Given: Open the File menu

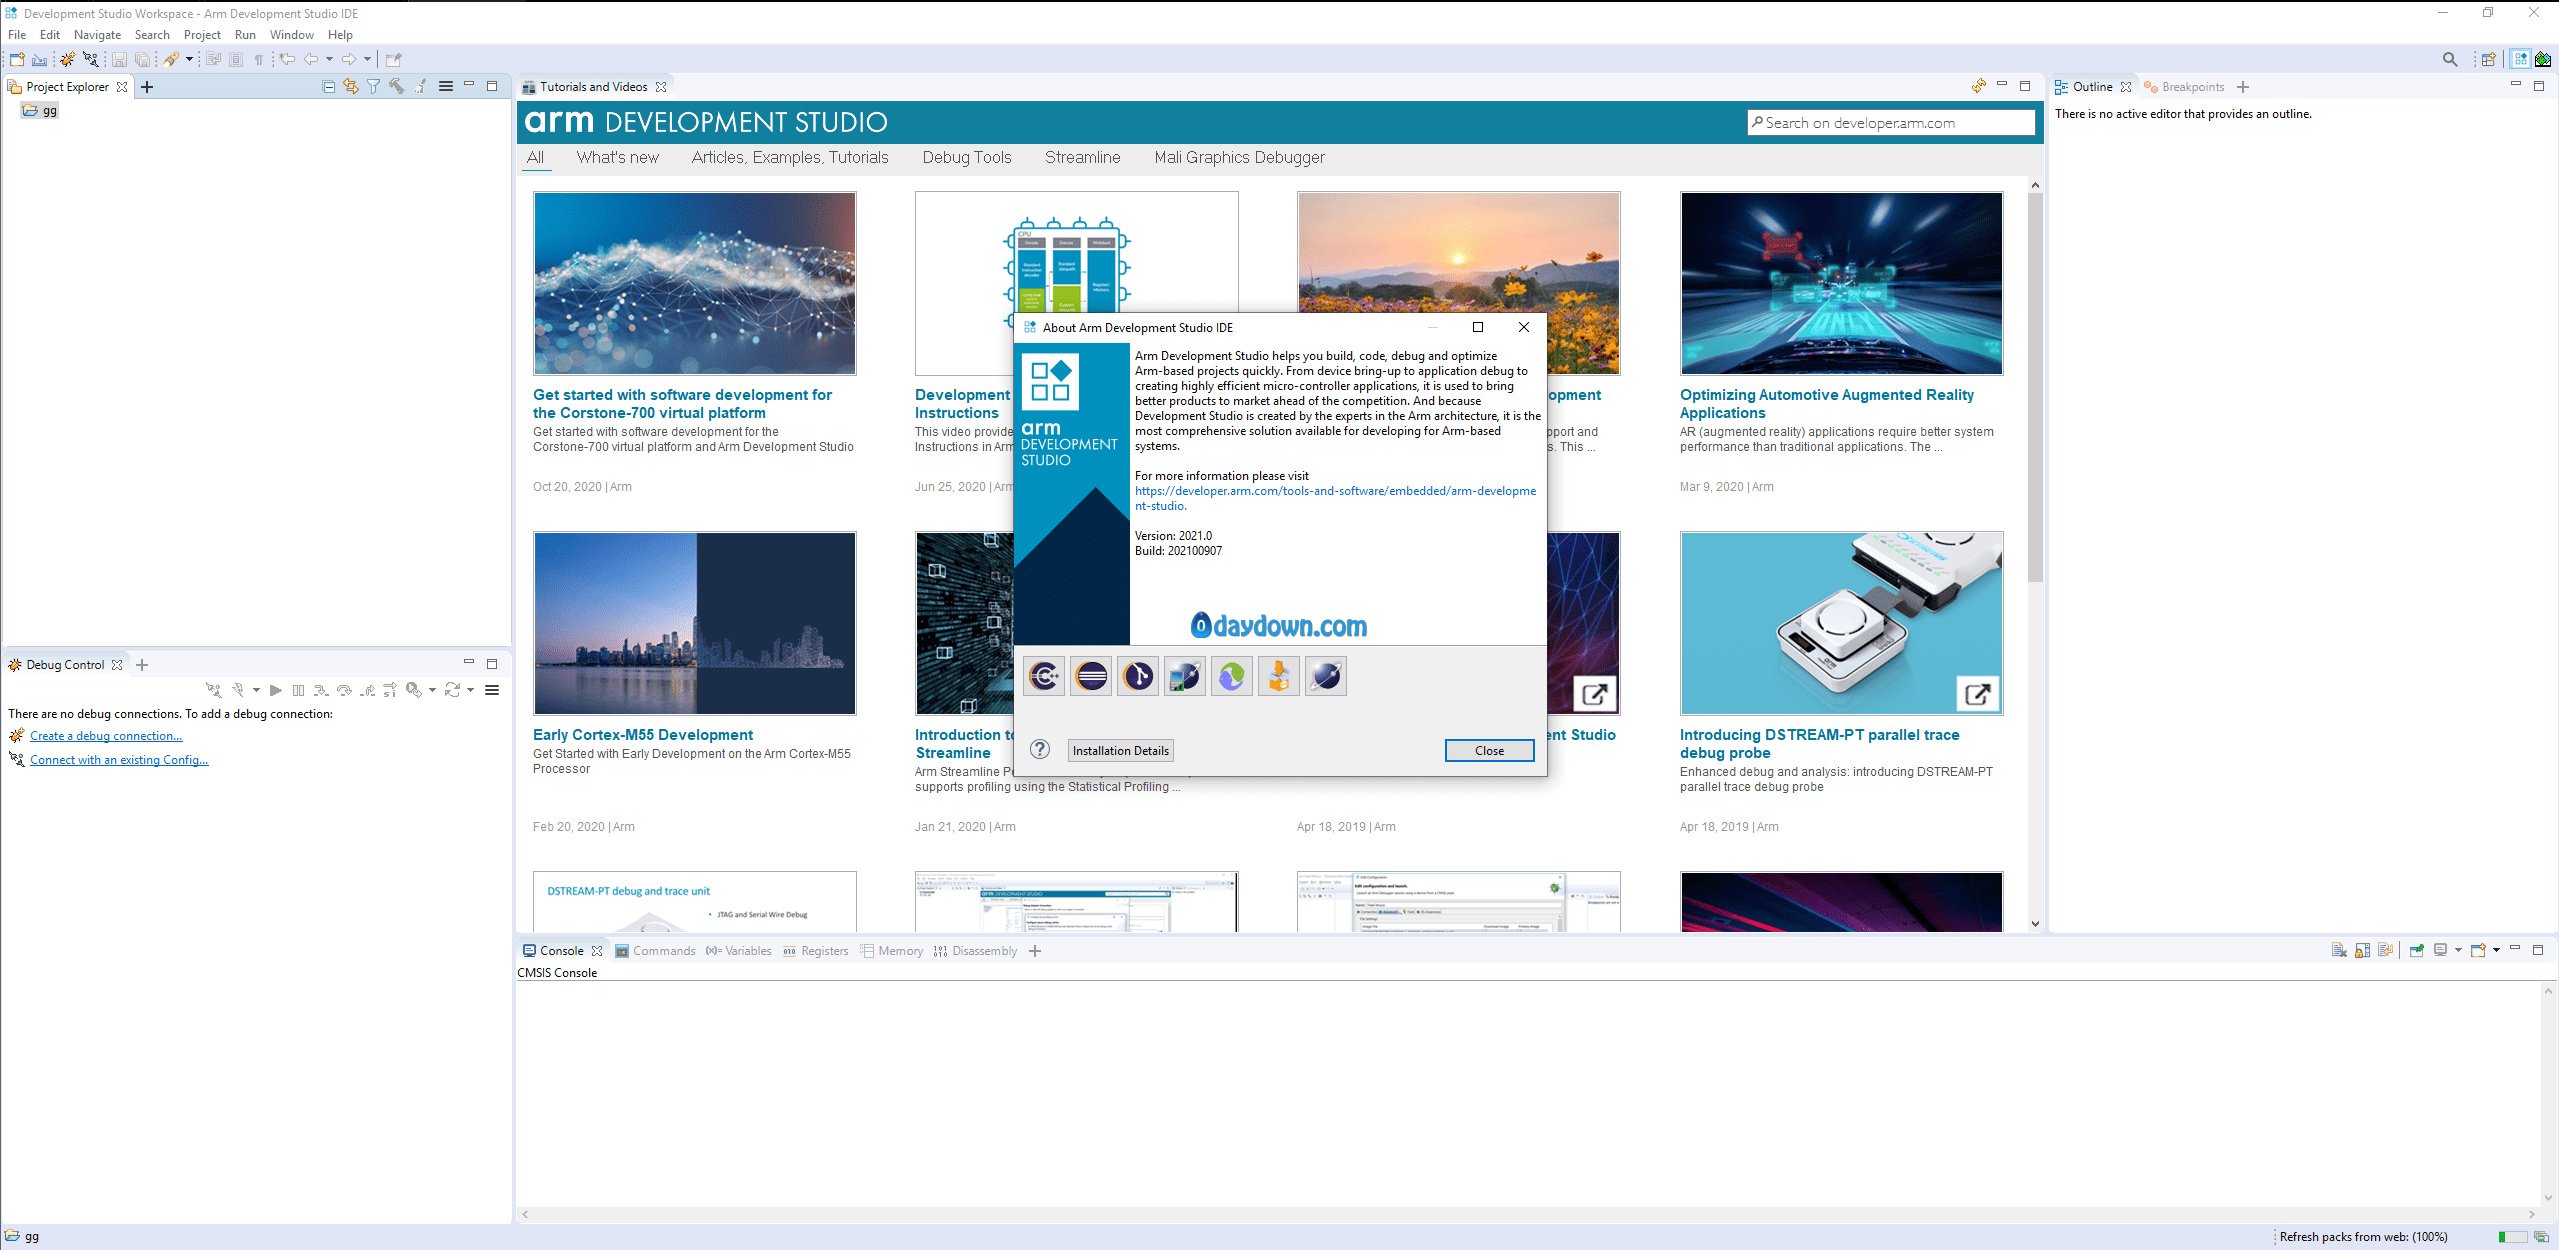Looking at the screenshot, I should [x=17, y=35].
